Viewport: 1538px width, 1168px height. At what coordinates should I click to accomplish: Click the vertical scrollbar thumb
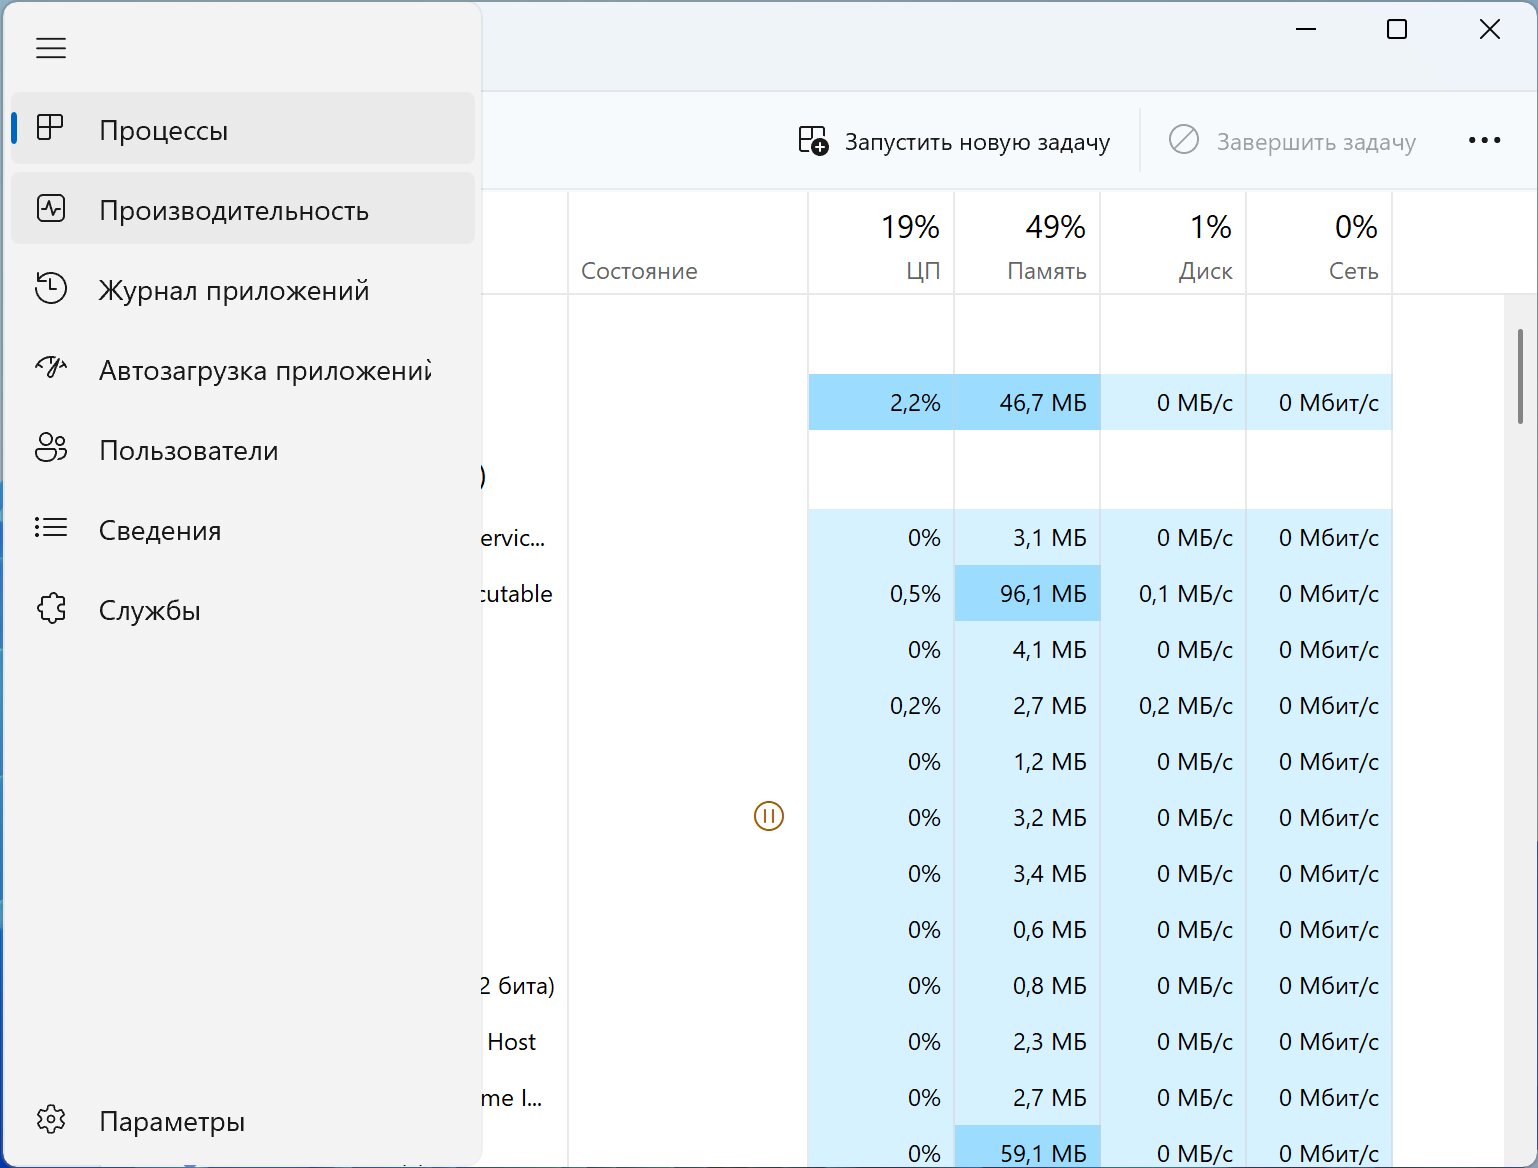(1520, 377)
